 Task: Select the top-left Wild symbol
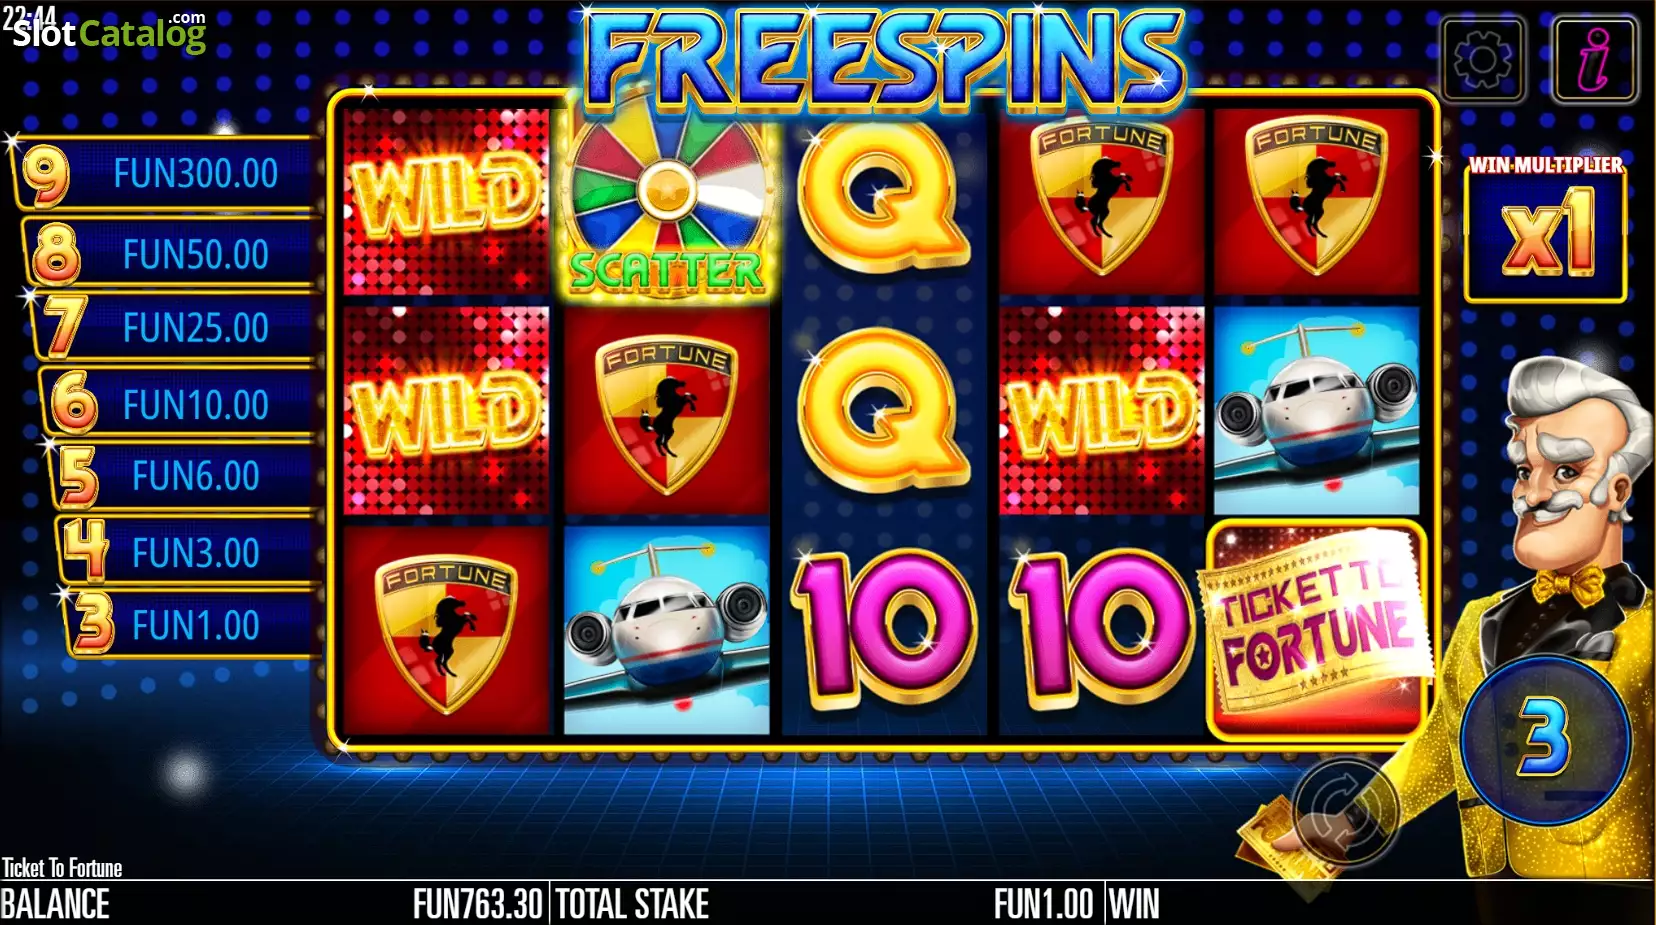coord(446,201)
